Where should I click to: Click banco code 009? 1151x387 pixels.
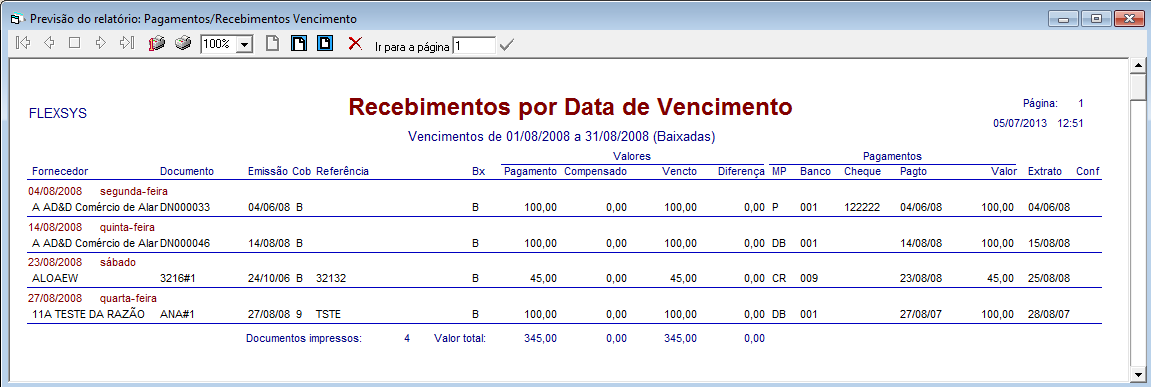(x=809, y=278)
